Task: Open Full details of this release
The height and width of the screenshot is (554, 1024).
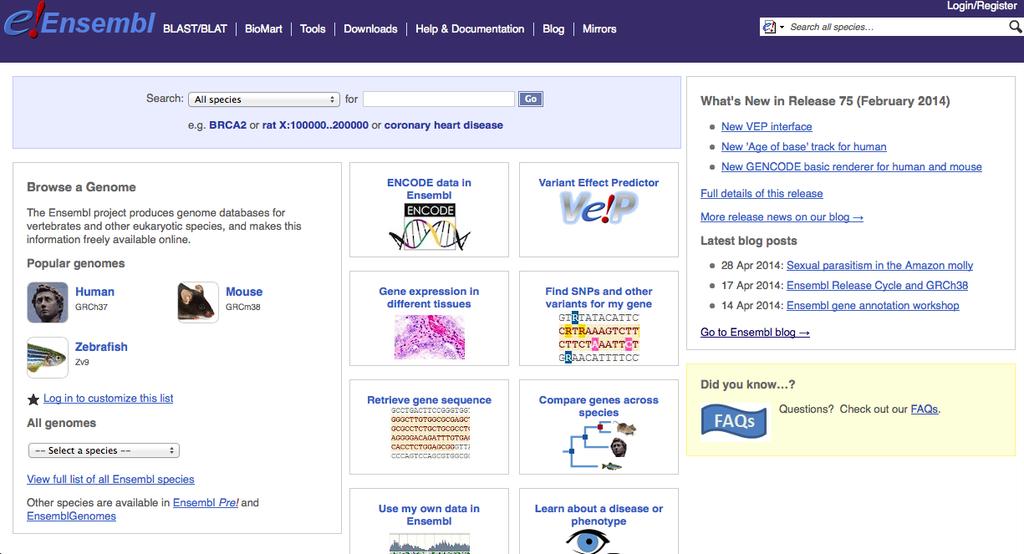Action: point(761,193)
